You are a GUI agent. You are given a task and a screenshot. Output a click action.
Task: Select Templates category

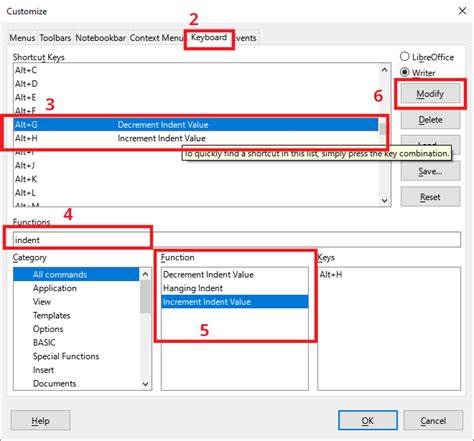(x=76, y=315)
